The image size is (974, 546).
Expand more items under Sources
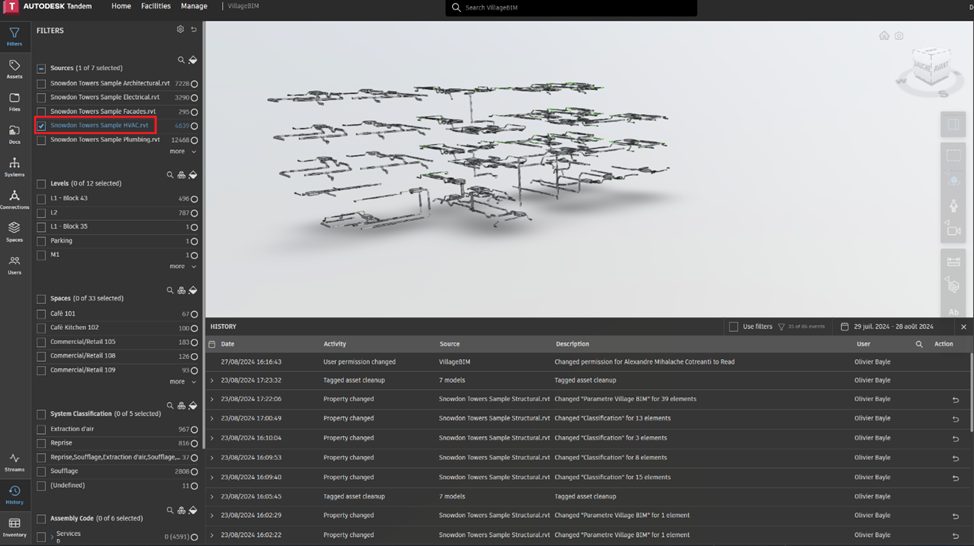coord(181,152)
